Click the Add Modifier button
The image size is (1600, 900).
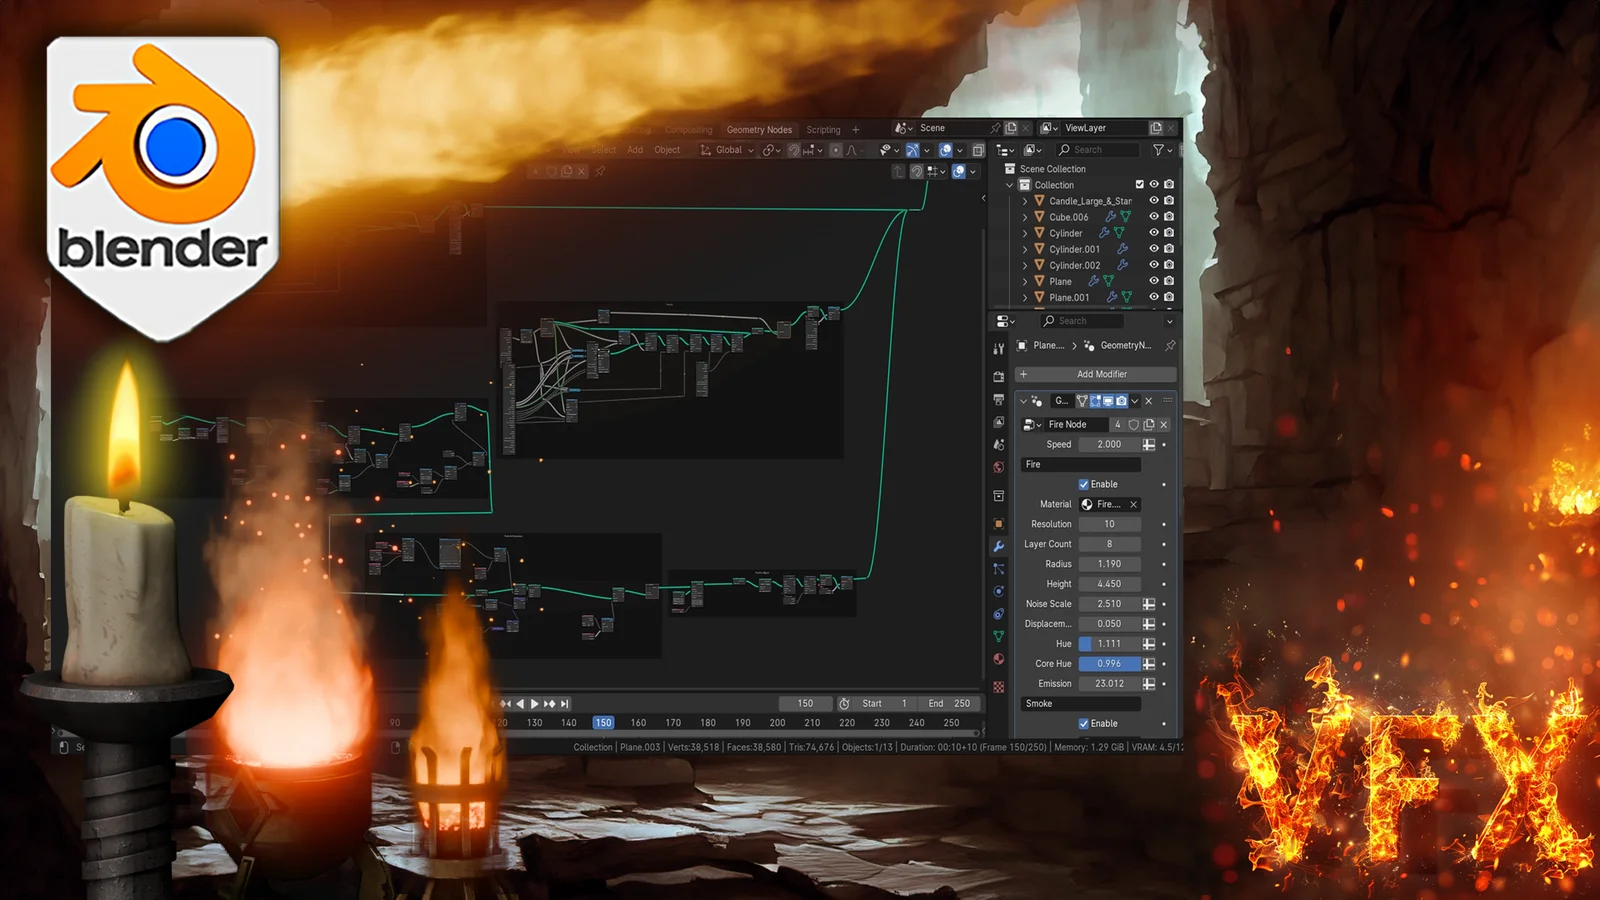pos(1095,373)
